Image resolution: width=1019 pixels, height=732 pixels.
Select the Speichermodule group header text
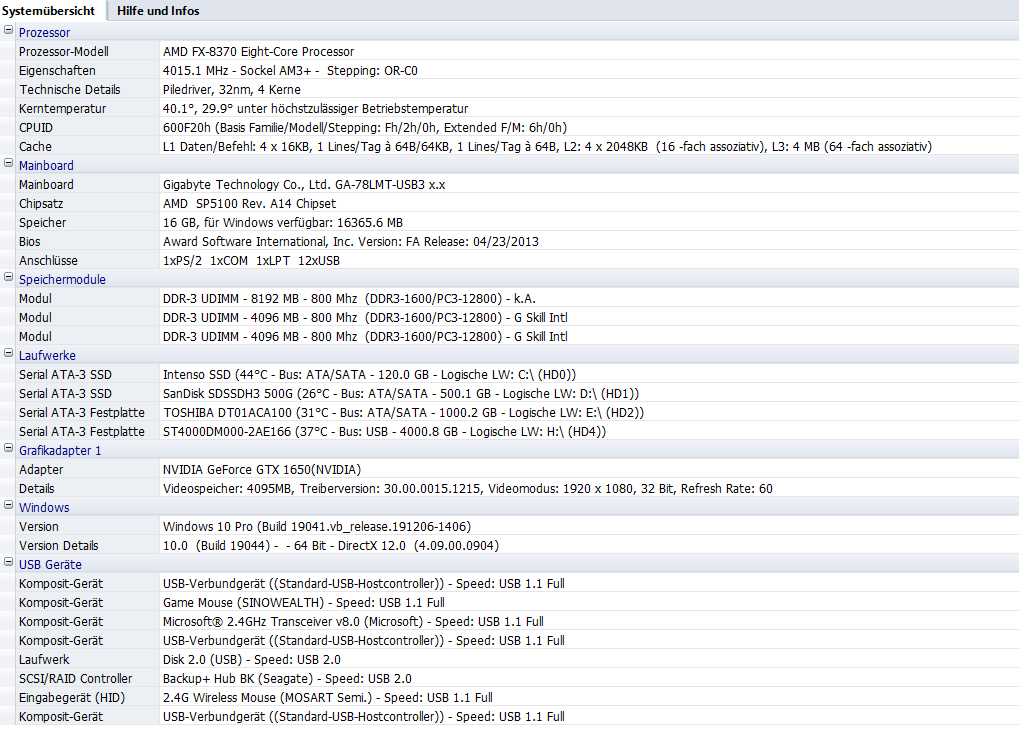pyautogui.click(x=62, y=280)
